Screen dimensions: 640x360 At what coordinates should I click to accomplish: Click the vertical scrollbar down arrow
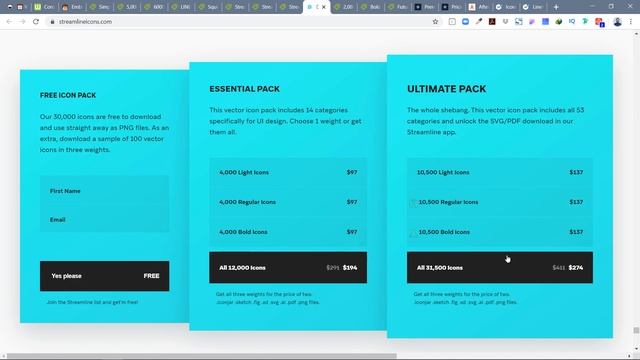click(x=636, y=349)
